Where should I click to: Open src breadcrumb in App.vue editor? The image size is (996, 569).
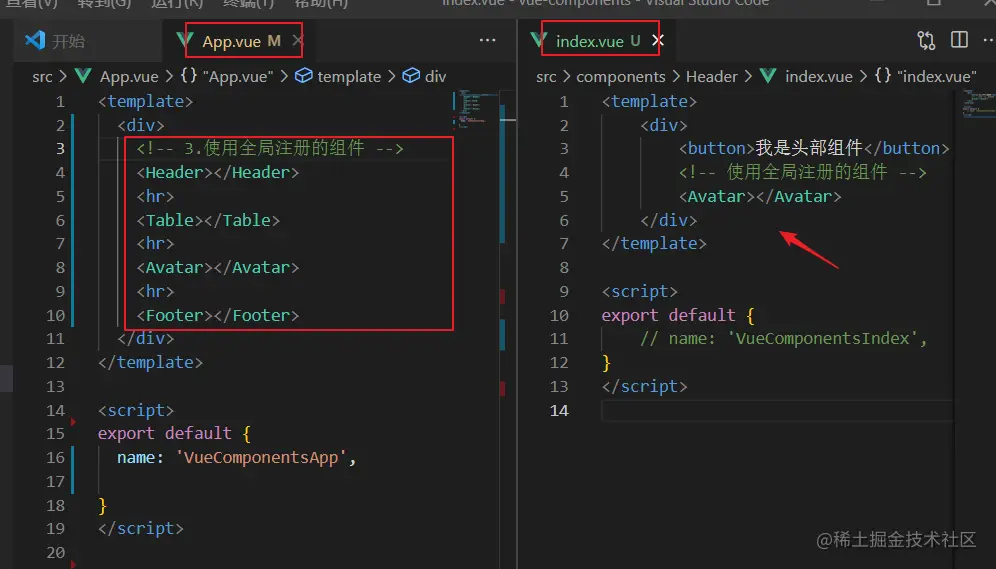pyautogui.click(x=43, y=77)
